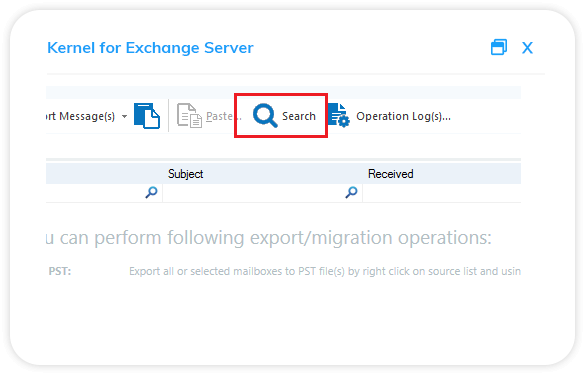Restore the window with overlapping squares icon
Image resolution: width=585 pixels, height=375 pixels.
(499, 47)
